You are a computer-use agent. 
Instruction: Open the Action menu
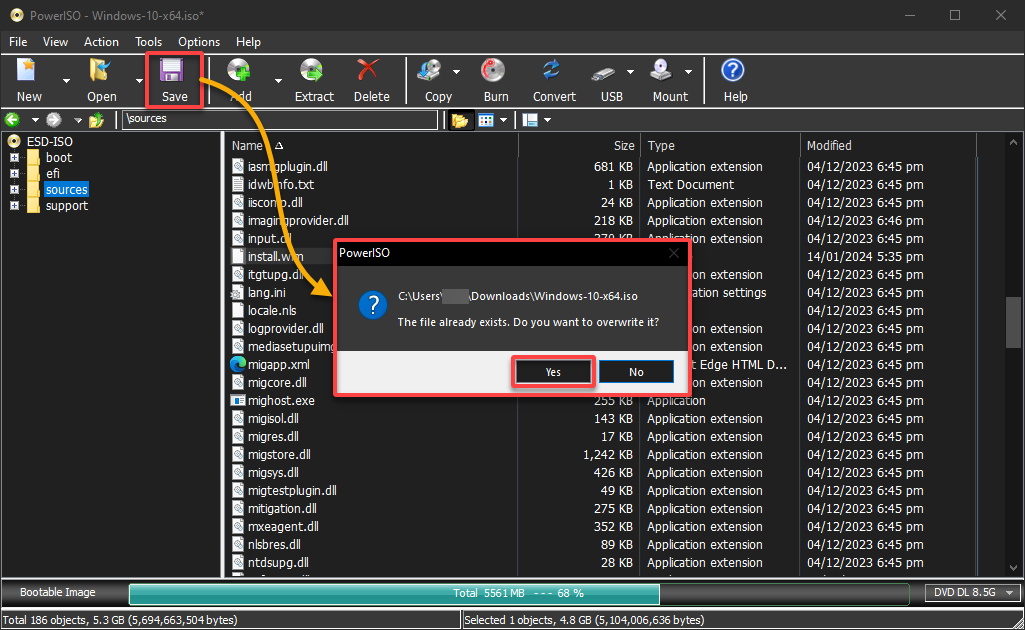tap(101, 42)
